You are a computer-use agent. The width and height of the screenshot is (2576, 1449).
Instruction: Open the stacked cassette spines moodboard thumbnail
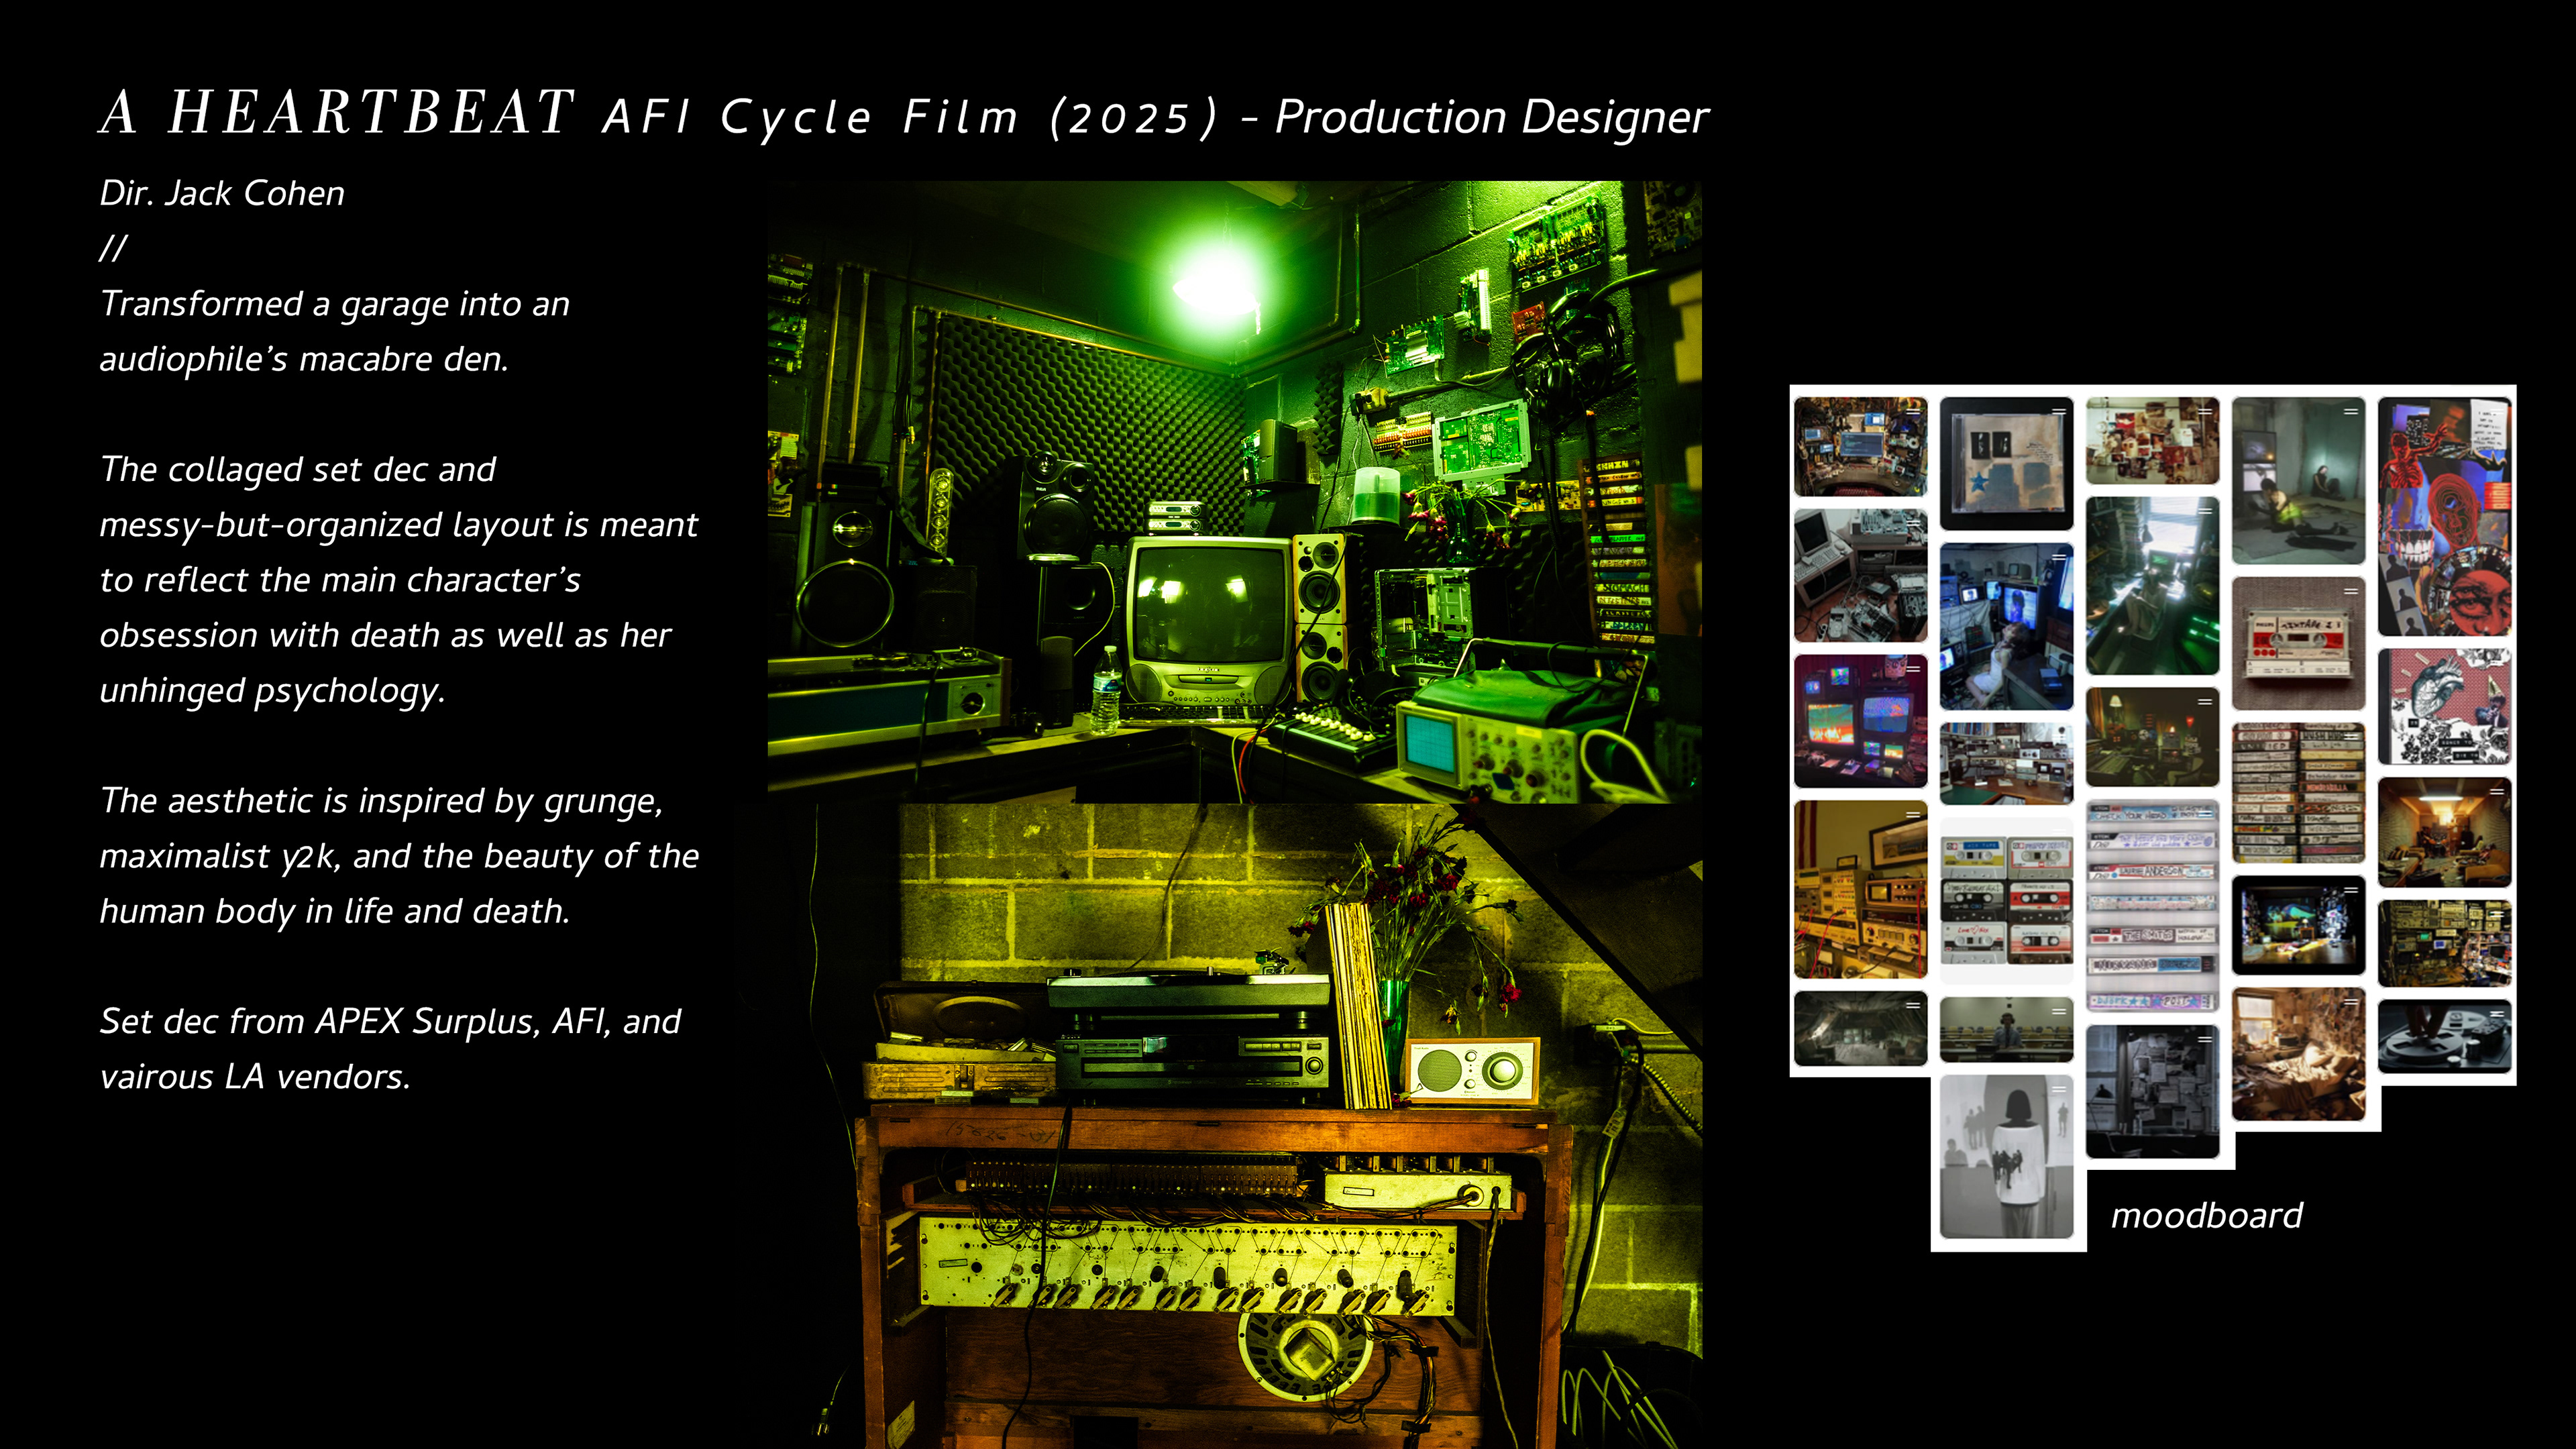point(2298,792)
